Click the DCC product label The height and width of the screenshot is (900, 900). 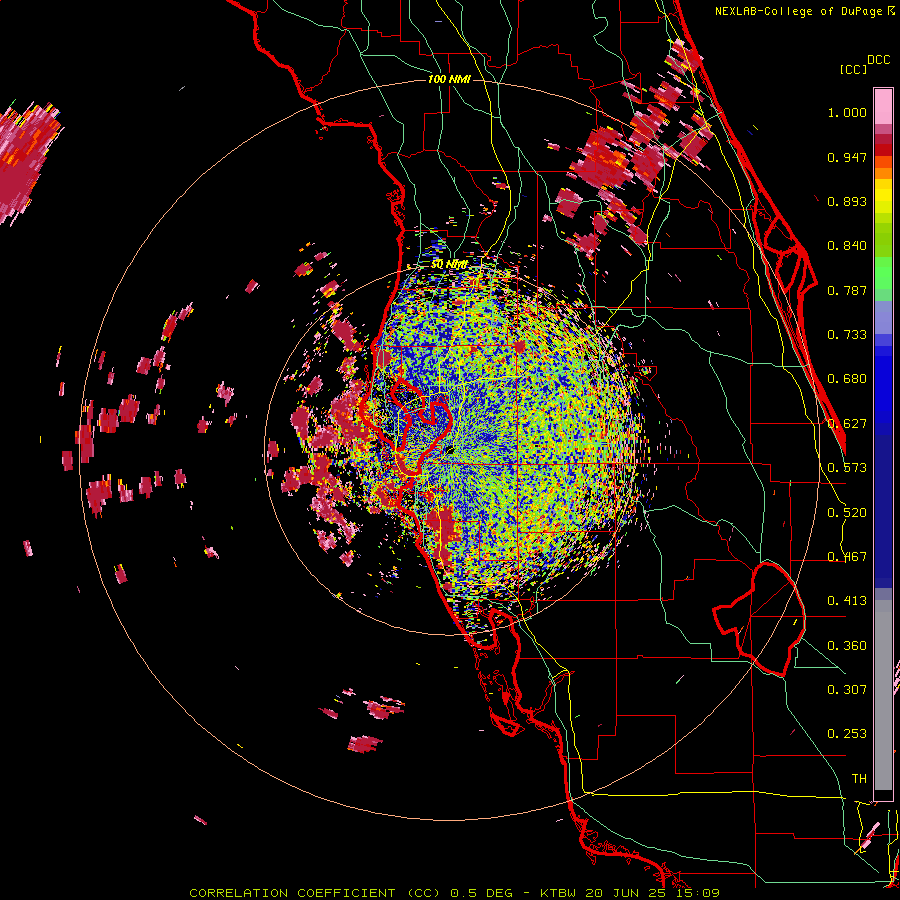click(879, 60)
